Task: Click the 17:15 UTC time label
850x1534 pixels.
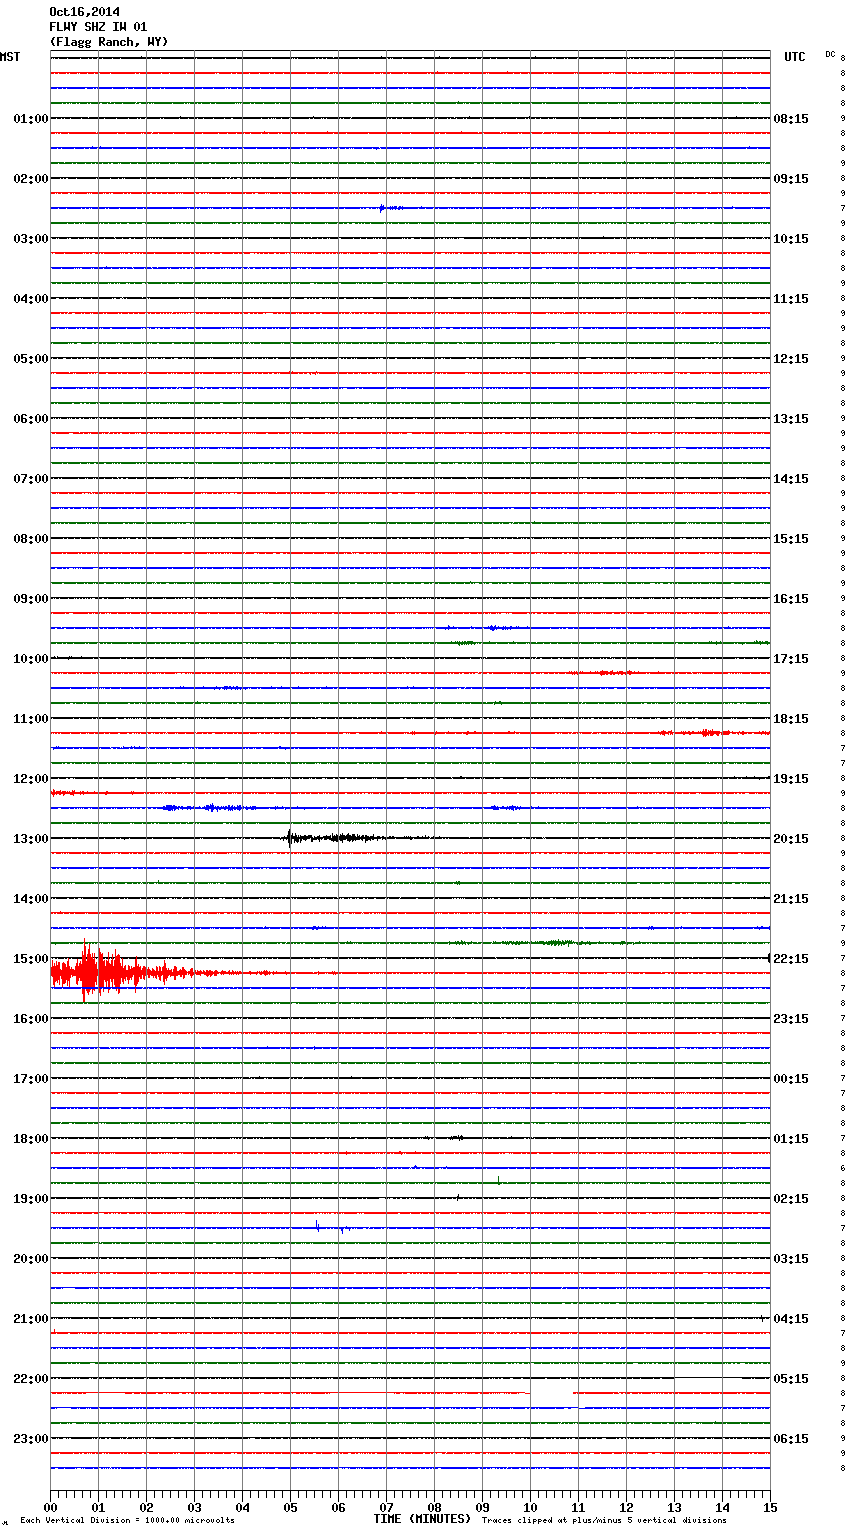Action: click(791, 659)
